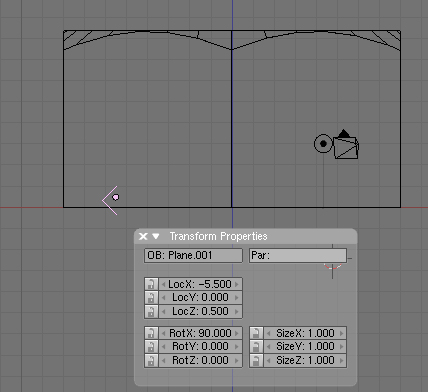Screen dimensions: 428x392
Task: Click the LocY: 0.000 value
Action: tap(200, 298)
